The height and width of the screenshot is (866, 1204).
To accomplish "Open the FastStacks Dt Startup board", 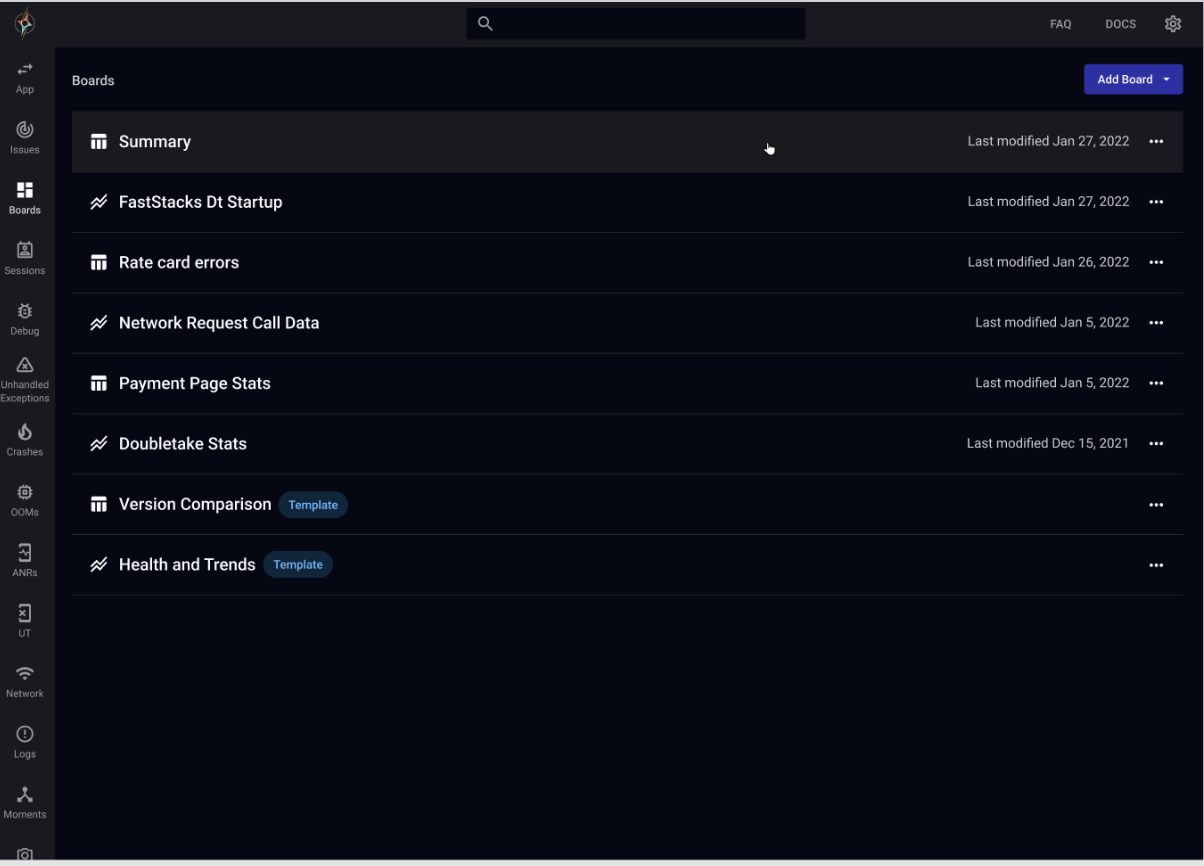I will click(627, 202).
